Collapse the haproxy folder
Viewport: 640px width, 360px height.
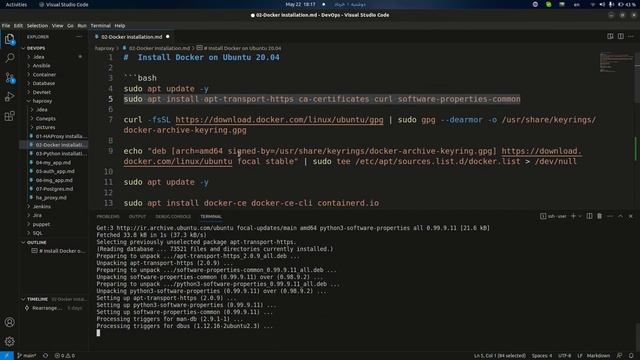tap(42, 101)
